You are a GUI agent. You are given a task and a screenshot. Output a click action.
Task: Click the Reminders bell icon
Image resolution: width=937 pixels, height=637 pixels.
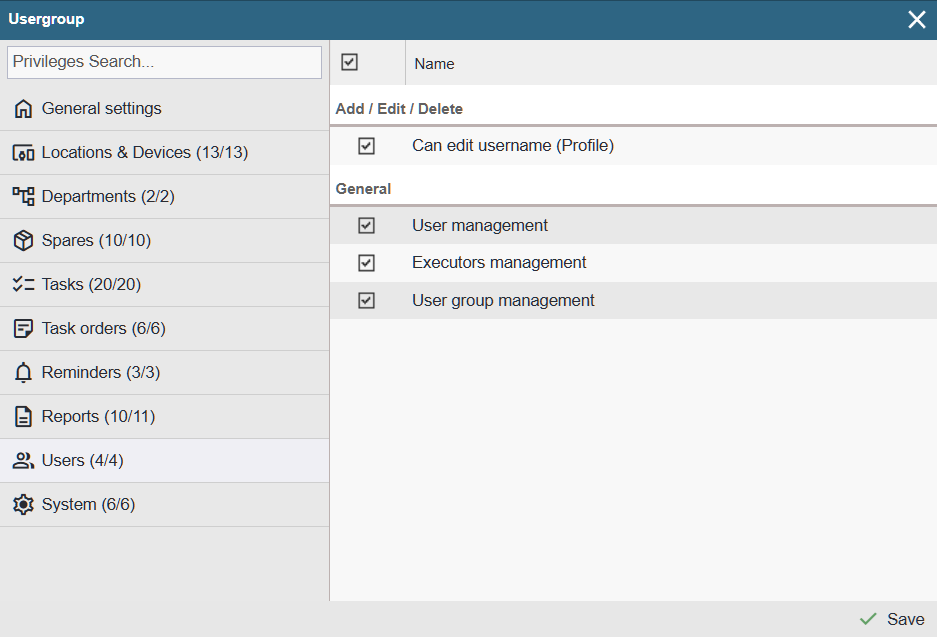pos(23,373)
